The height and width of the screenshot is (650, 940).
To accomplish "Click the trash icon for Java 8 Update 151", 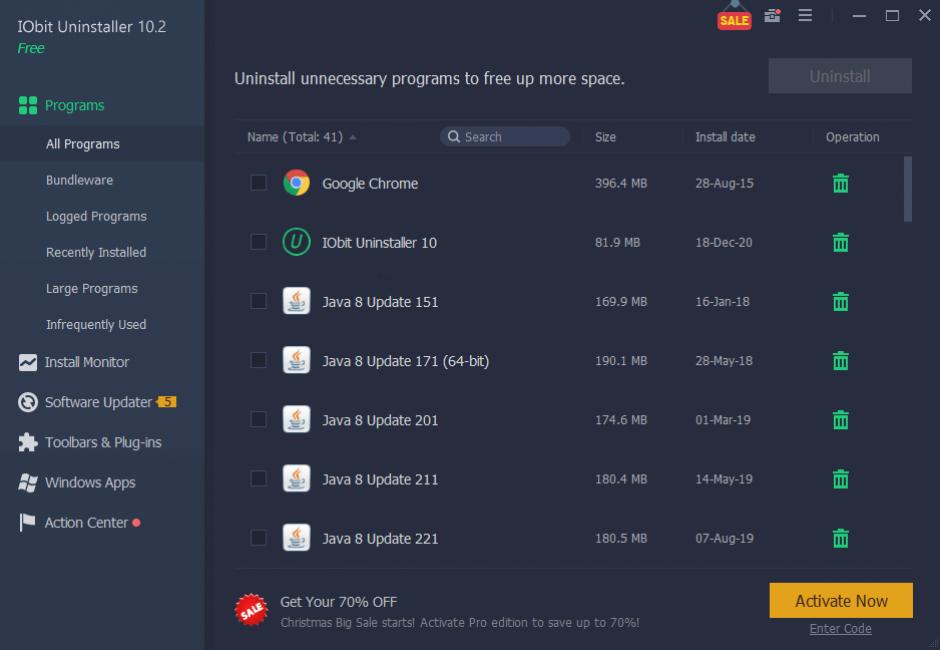I will [x=840, y=302].
